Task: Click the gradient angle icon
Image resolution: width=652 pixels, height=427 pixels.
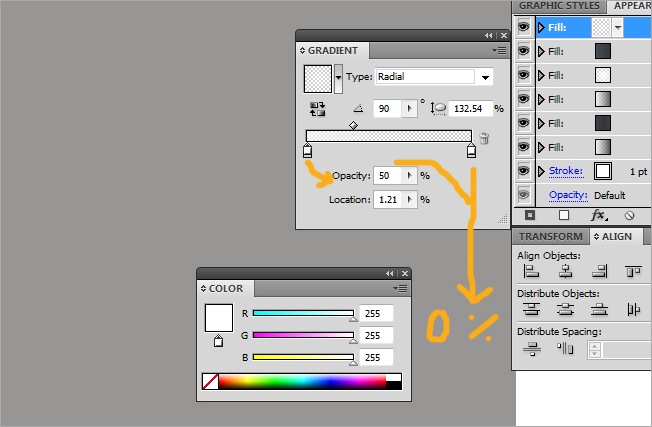Action: pyautogui.click(x=358, y=109)
